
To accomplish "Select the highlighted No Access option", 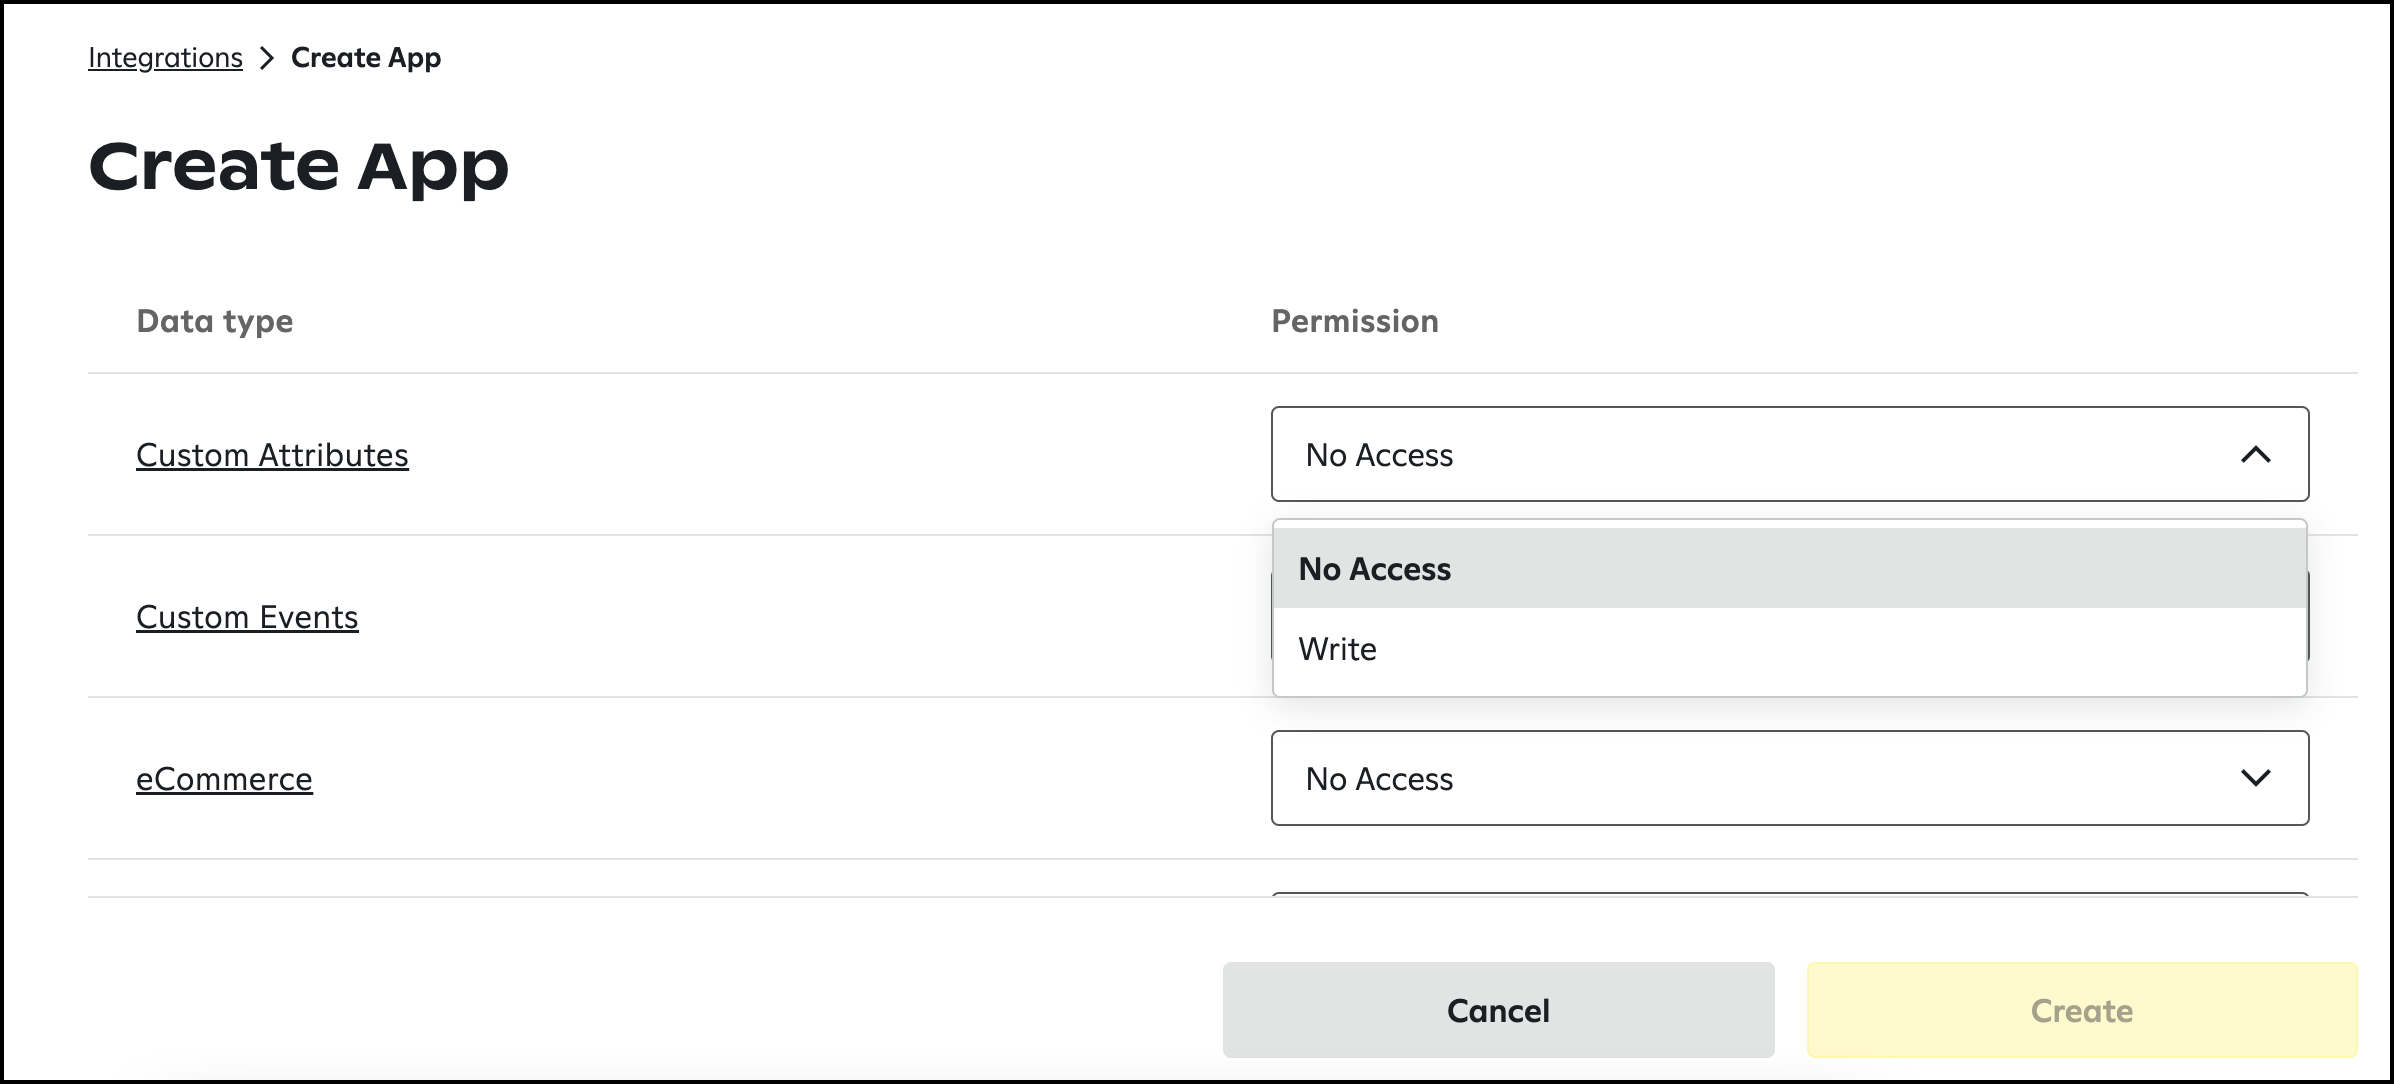I will [1790, 568].
